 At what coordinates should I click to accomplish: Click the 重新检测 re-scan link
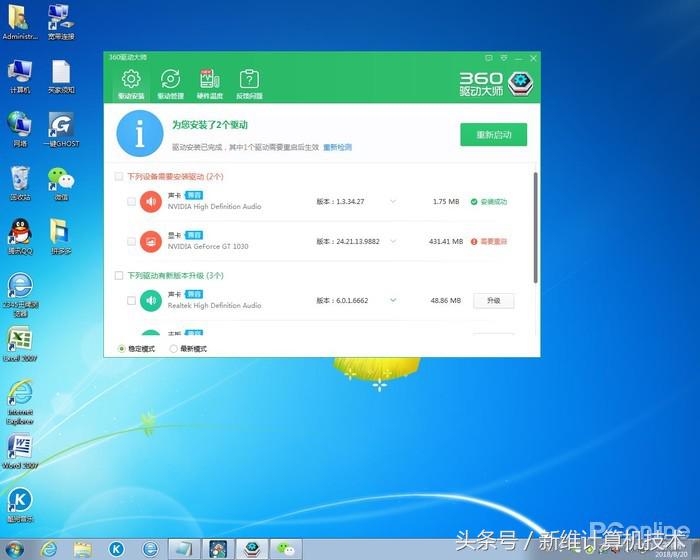[x=337, y=147]
